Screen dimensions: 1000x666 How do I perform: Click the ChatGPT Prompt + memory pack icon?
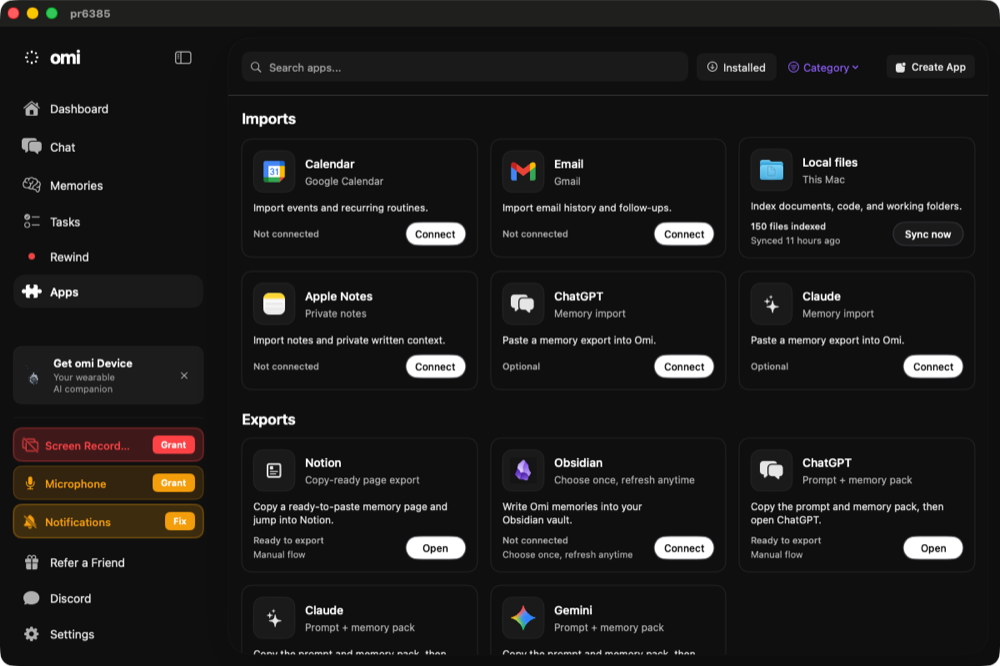[771, 471]
